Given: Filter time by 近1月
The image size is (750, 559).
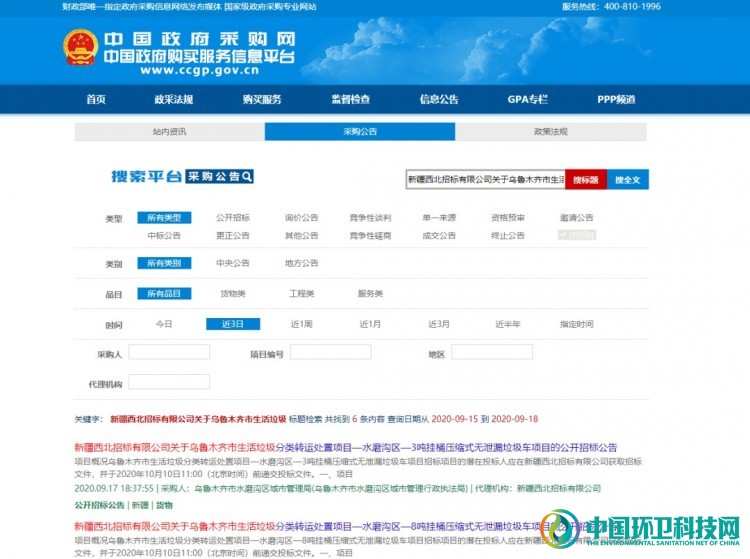Looking at the screenshot, I should [370, 324].
